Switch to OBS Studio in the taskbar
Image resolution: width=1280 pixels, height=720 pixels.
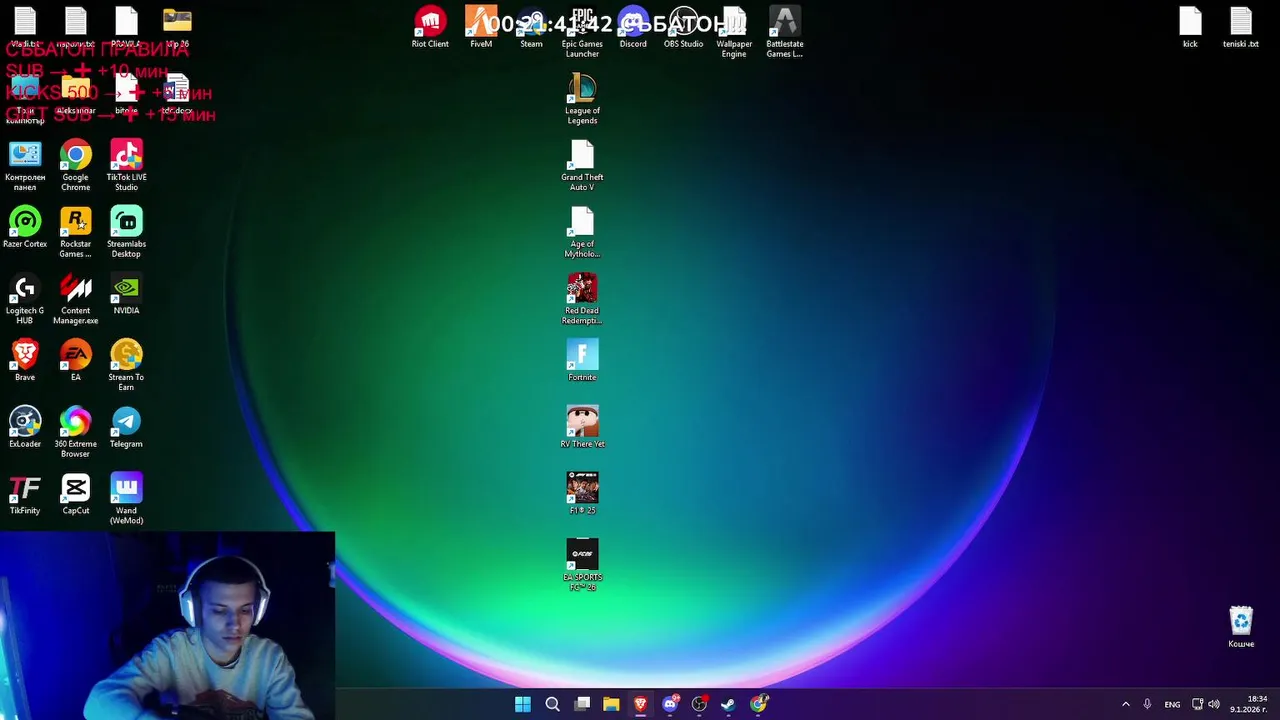pyautogui.click(x=699, y=704)
